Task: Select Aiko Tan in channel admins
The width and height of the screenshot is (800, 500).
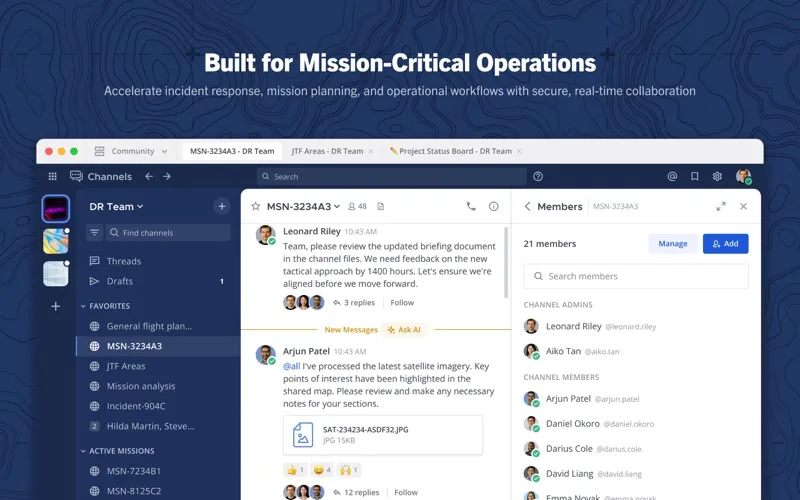Action: point(636,351)
